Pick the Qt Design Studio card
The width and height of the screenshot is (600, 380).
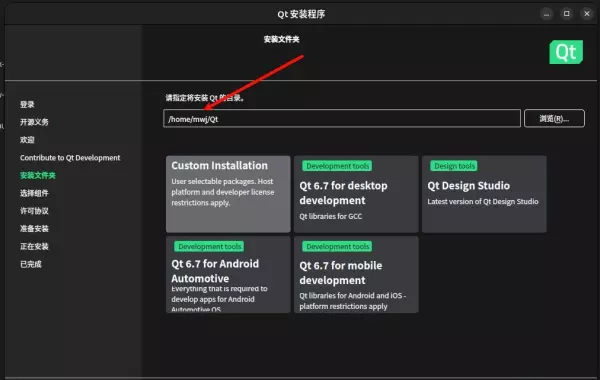tap(484, 194)
